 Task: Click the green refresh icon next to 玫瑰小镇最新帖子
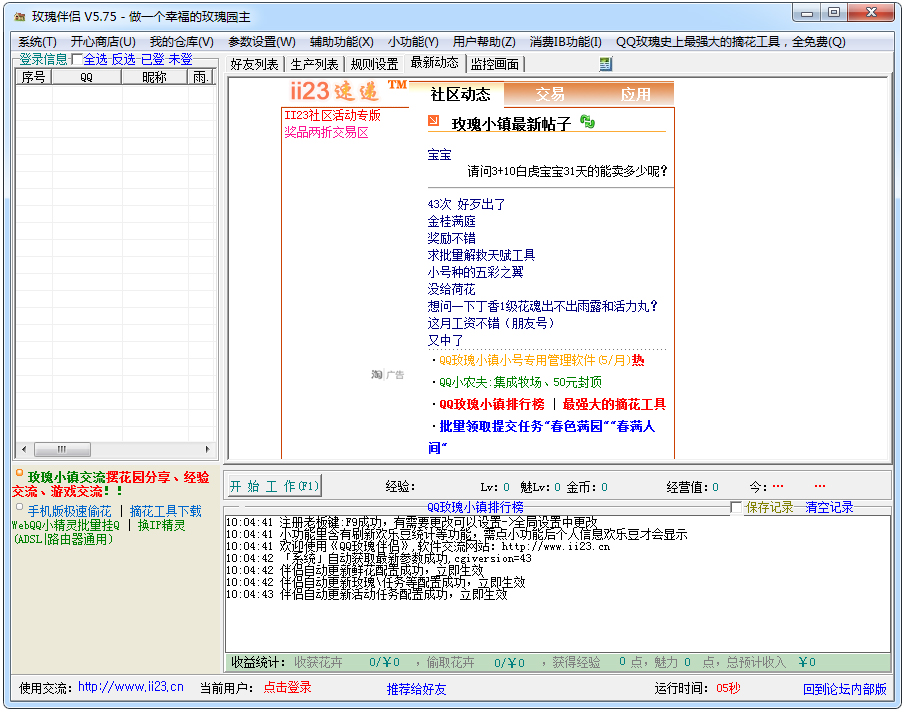pyautogui.click(x=587, y=122)
